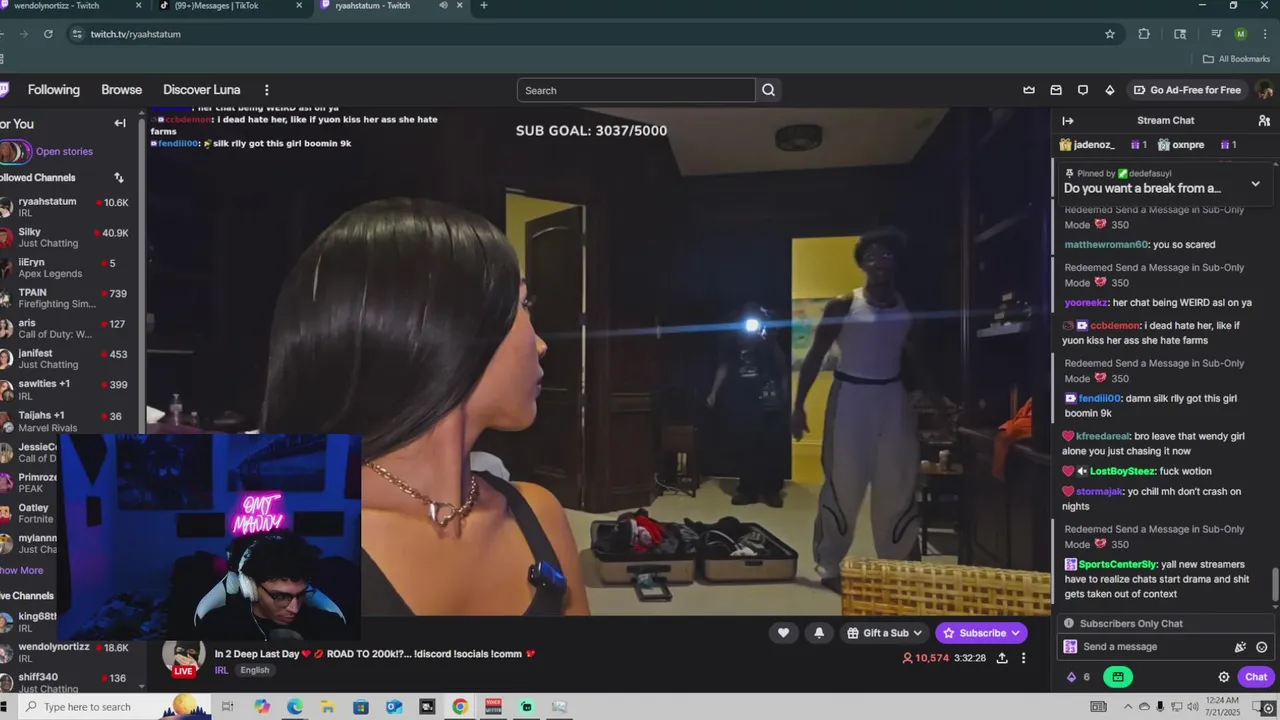Open Silky channel in sidebar
The height and width of the screenshot is (720, 1280).
(64, 237)
